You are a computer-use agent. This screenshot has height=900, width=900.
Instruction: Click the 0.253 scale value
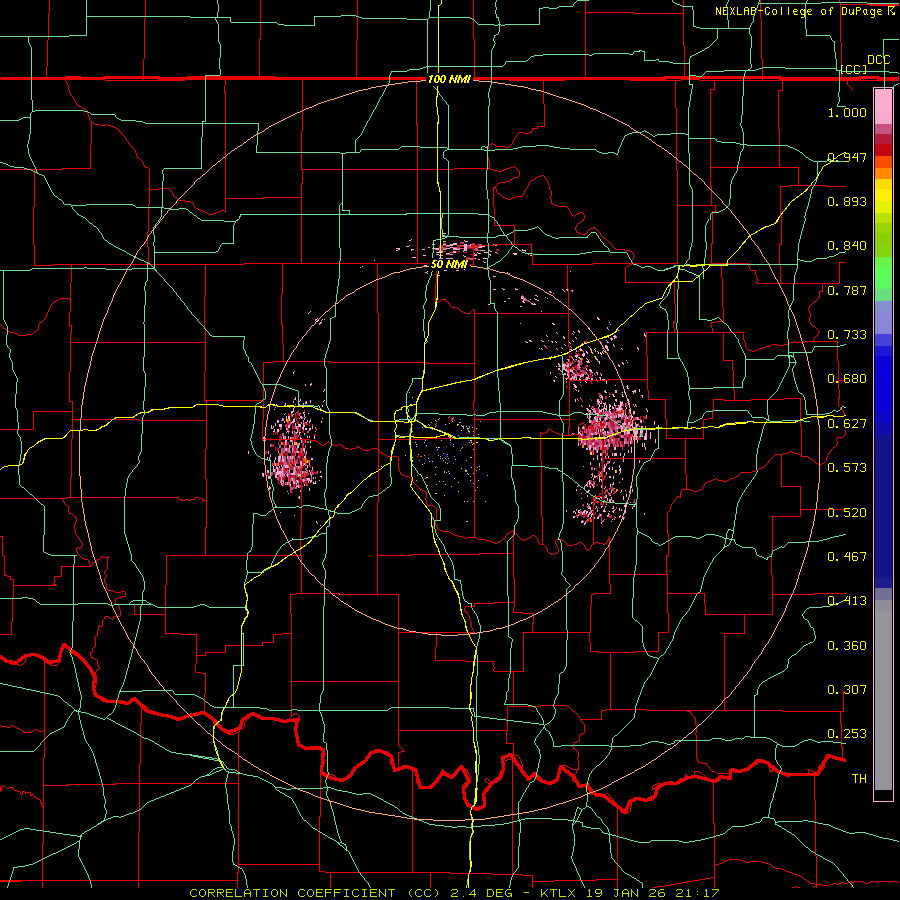pos(847,734)
